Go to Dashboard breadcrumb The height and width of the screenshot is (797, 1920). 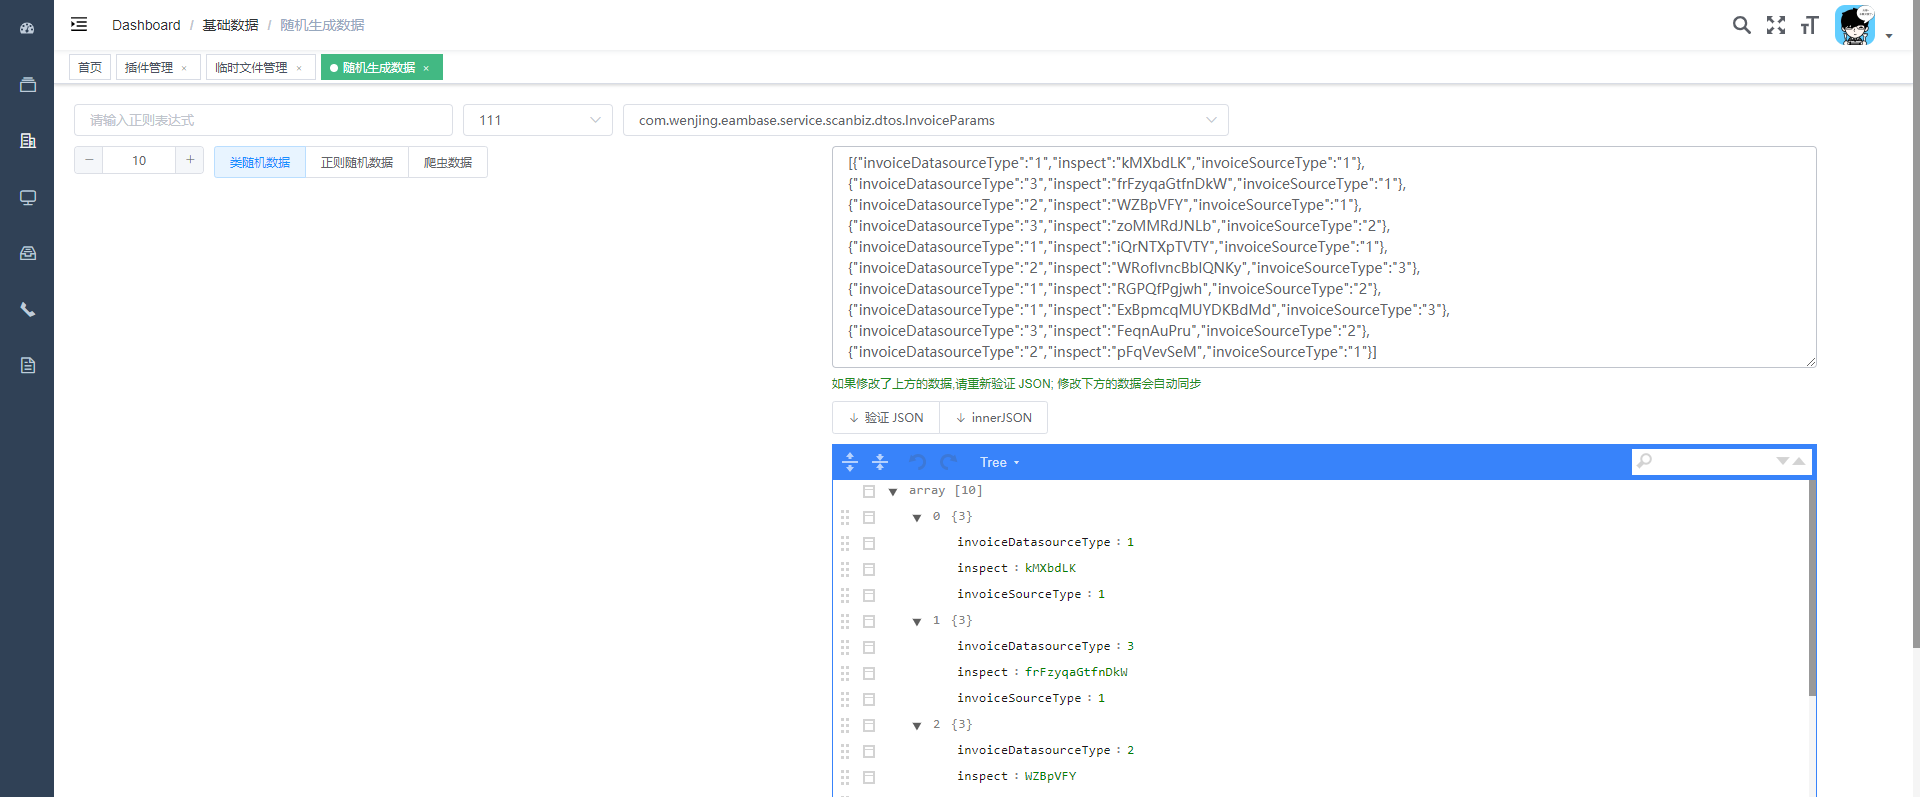coord(146,25)
